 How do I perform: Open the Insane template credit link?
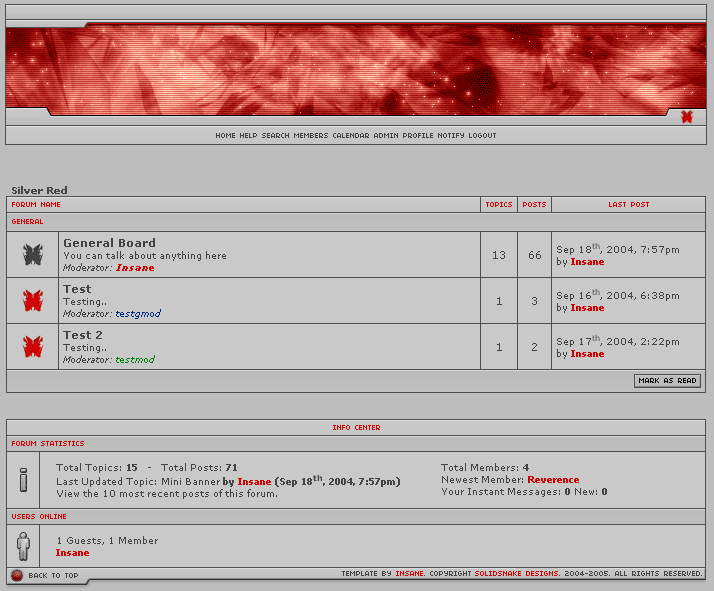tap(409, 574)
